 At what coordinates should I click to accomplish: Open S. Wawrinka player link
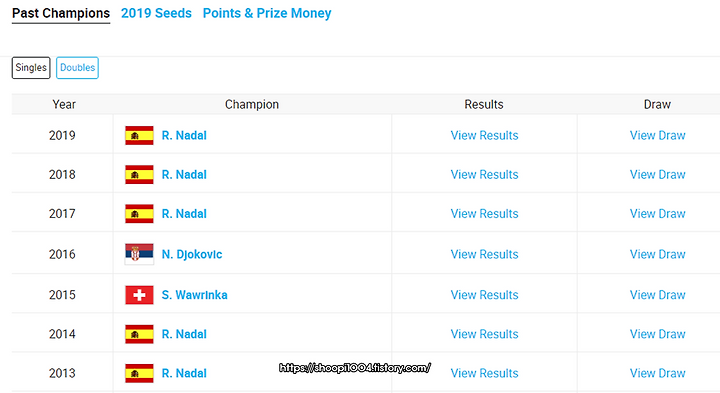click(x=194, y=295)
